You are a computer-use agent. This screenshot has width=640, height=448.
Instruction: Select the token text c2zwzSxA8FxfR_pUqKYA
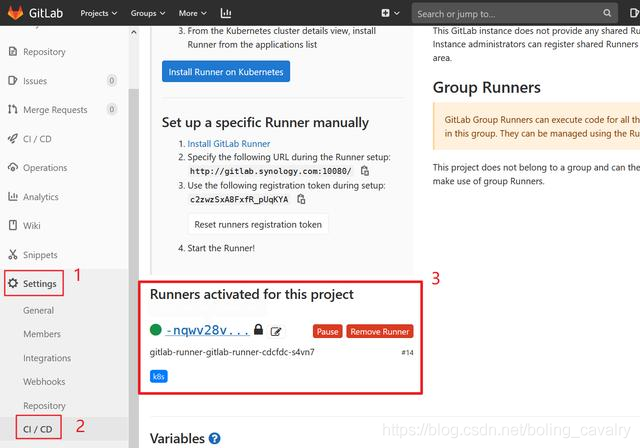pyautogui.click(x=239, y=200)
